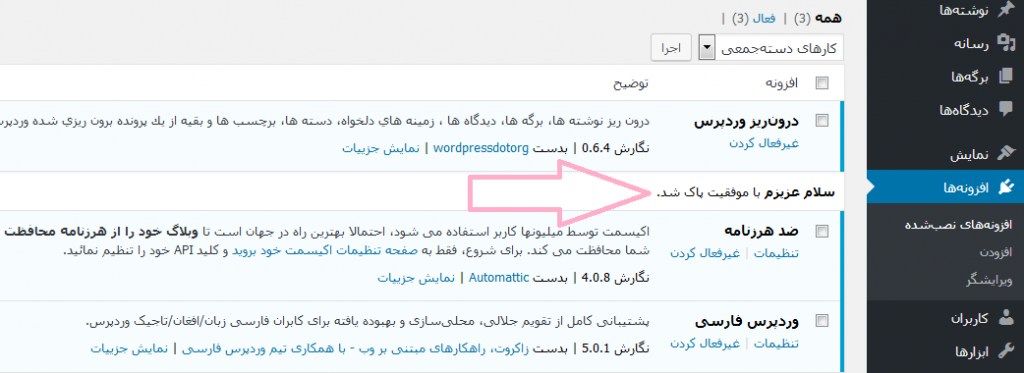The image size is (1024, 373).
Task: Open نمایش جزییات for درون‌ریز وردپرس
Action: (380, 148)
